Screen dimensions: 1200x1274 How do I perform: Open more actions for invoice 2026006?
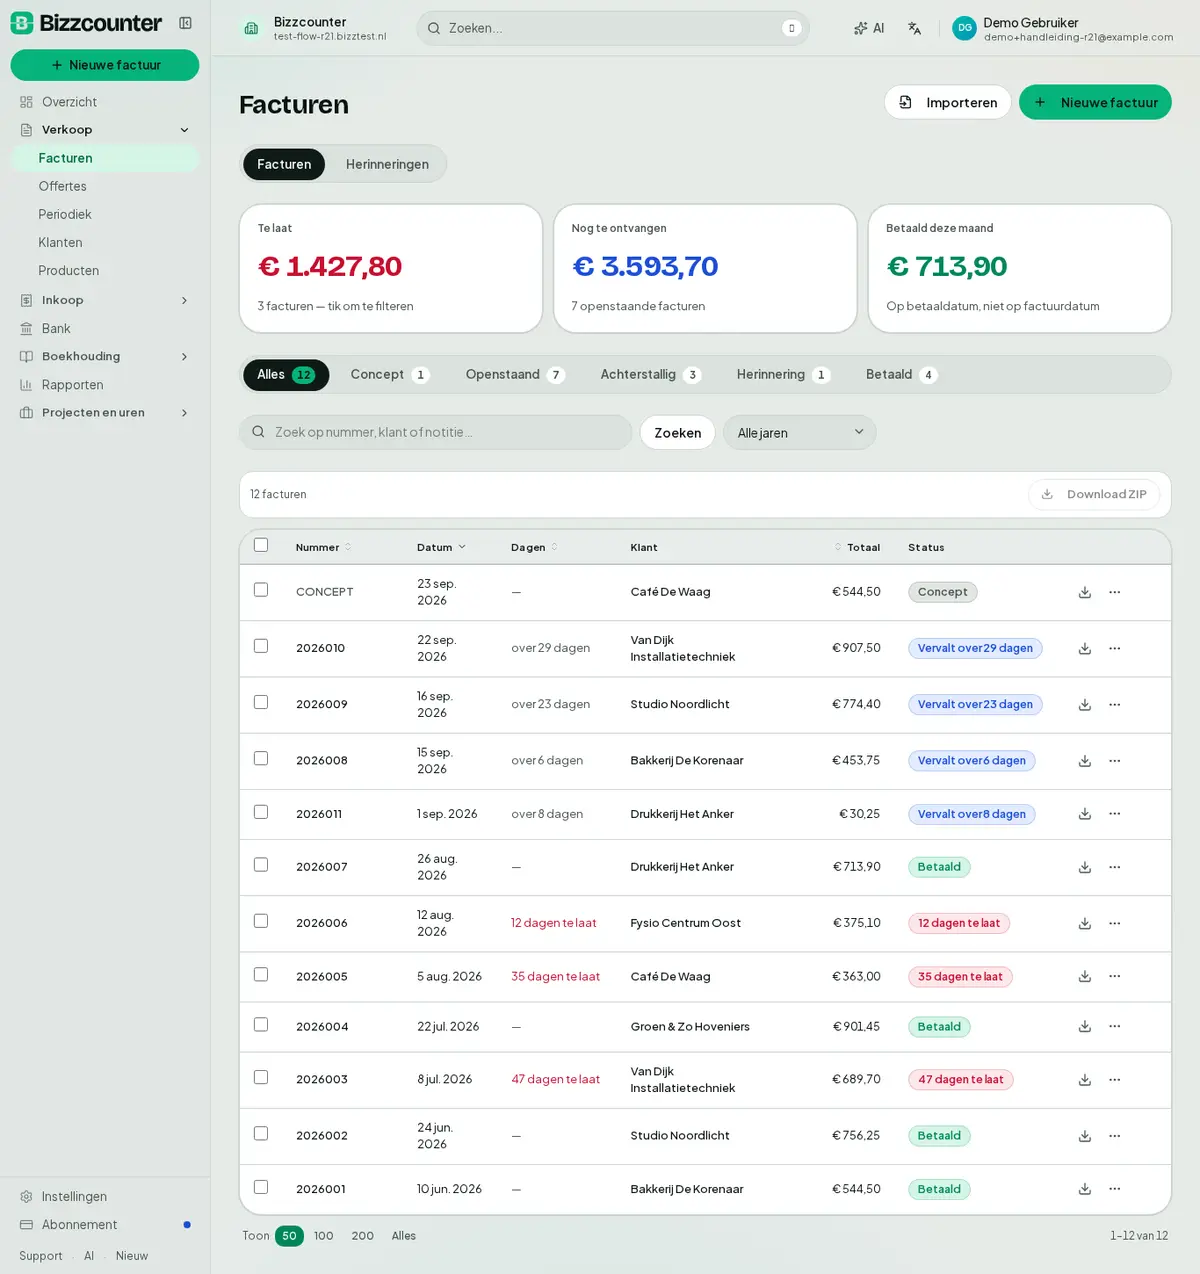click(x=1115, y=923)
